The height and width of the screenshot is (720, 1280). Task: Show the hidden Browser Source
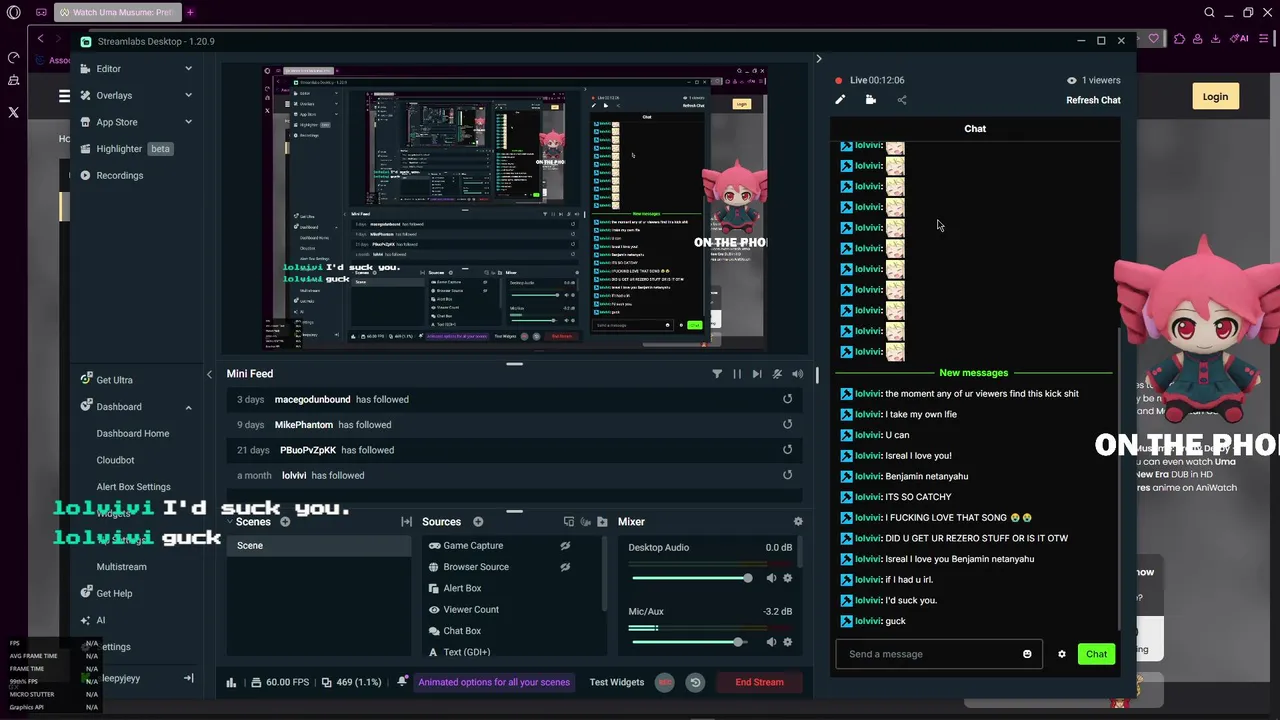(565, 567)
